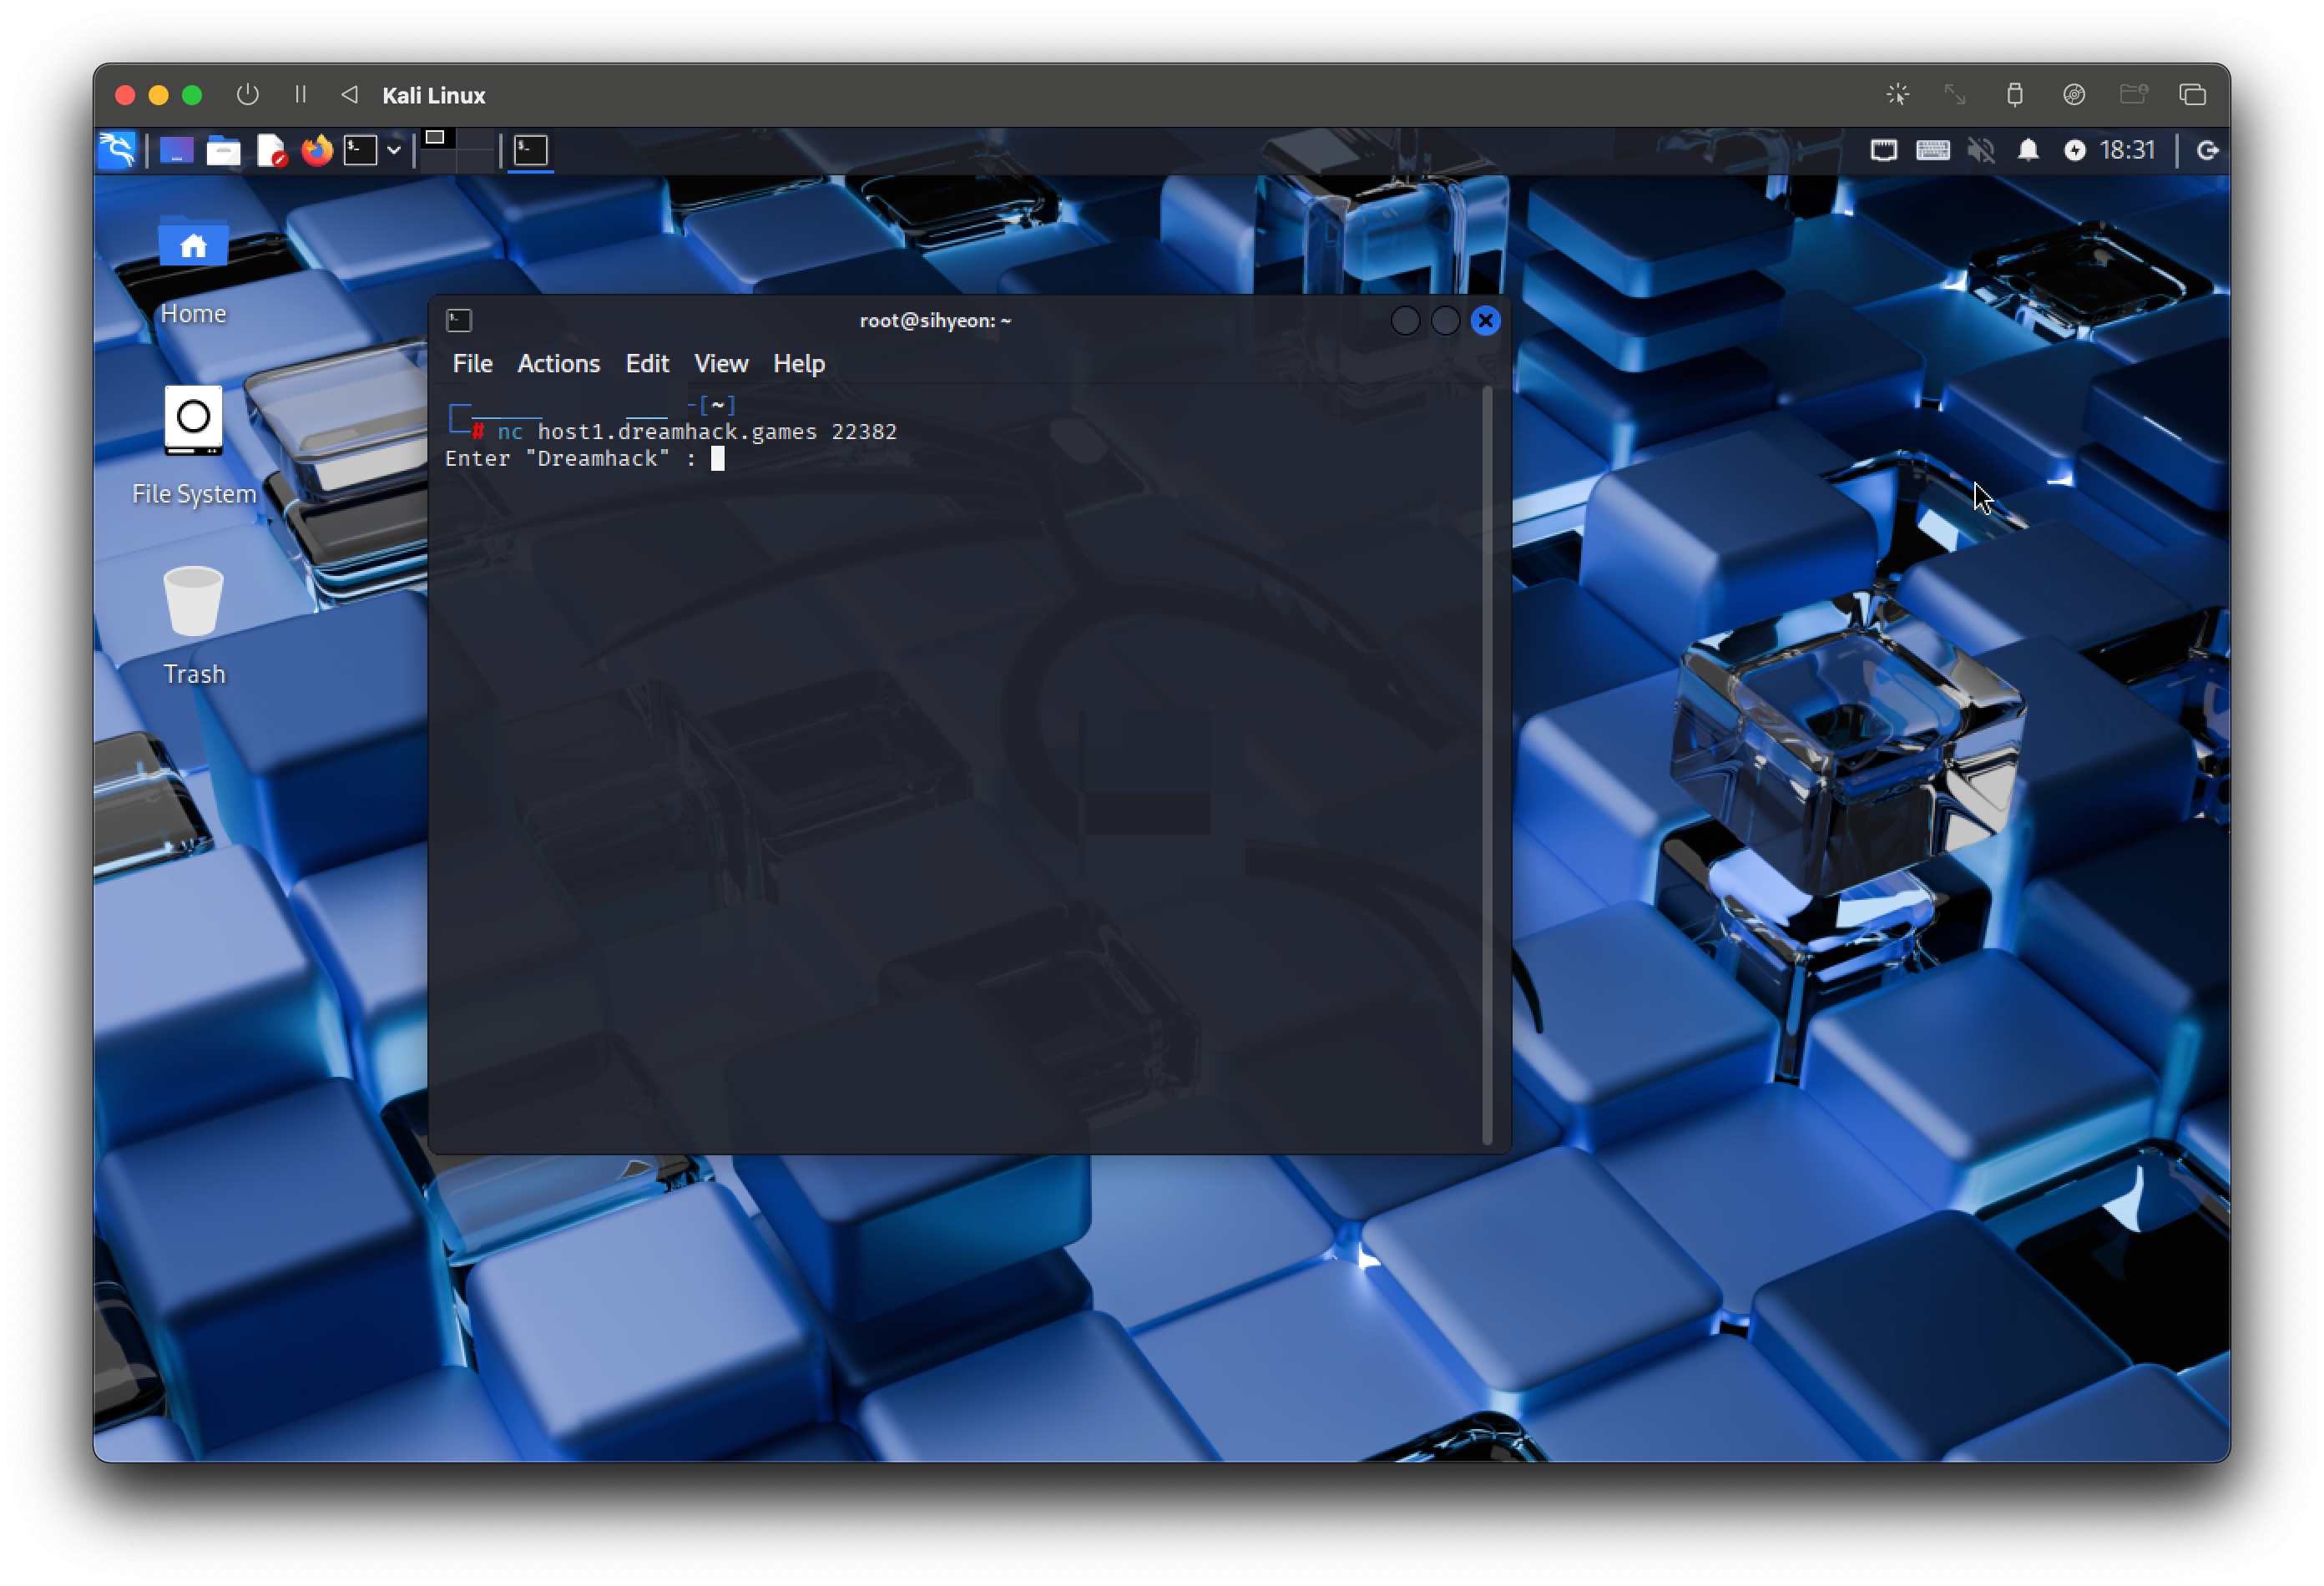Open the terminal File menu
Viewport: 2324px width, 1586px height.
(472, 363)
